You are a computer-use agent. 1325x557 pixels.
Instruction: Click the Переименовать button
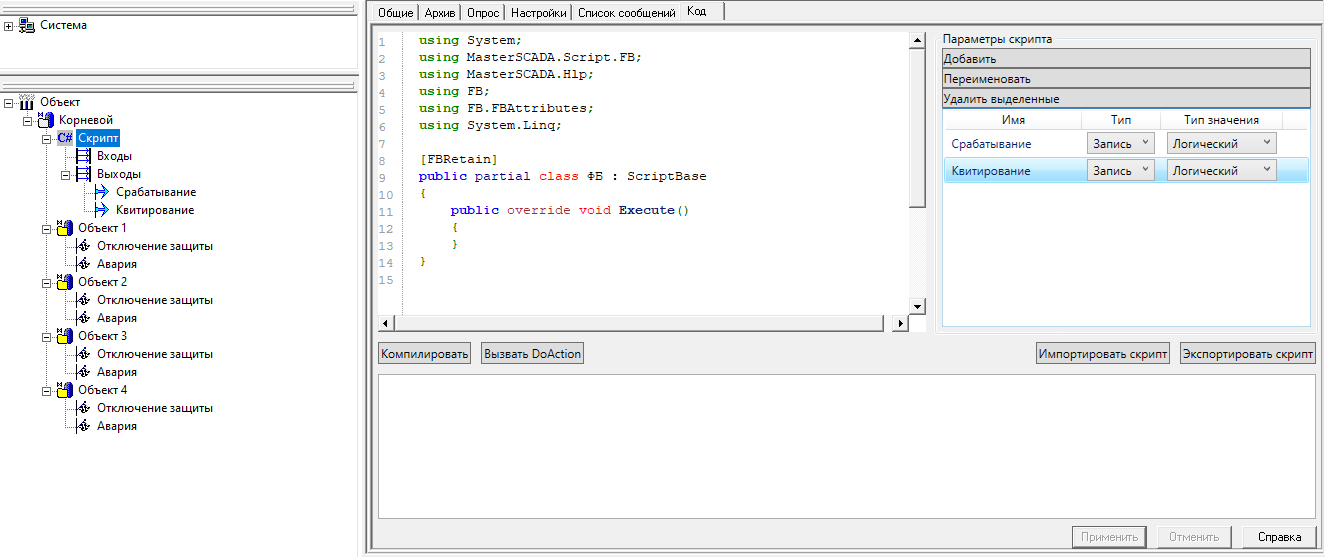(x=1126, y=79)
